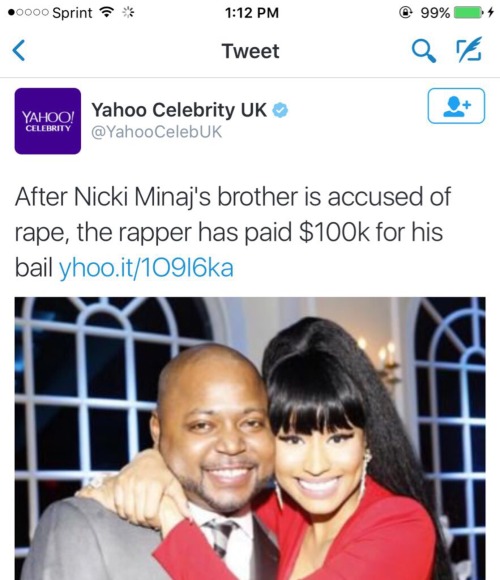The width and height of the screenshot is (500, 580).
Task: Tap the 1:12 PM clock
Action: pyautogui.click(x=251, y=13)
